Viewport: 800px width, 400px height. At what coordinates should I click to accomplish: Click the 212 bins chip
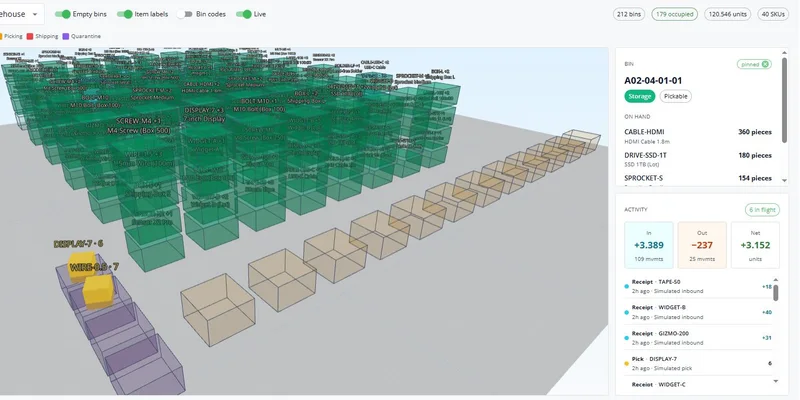(x=629, y=14)
